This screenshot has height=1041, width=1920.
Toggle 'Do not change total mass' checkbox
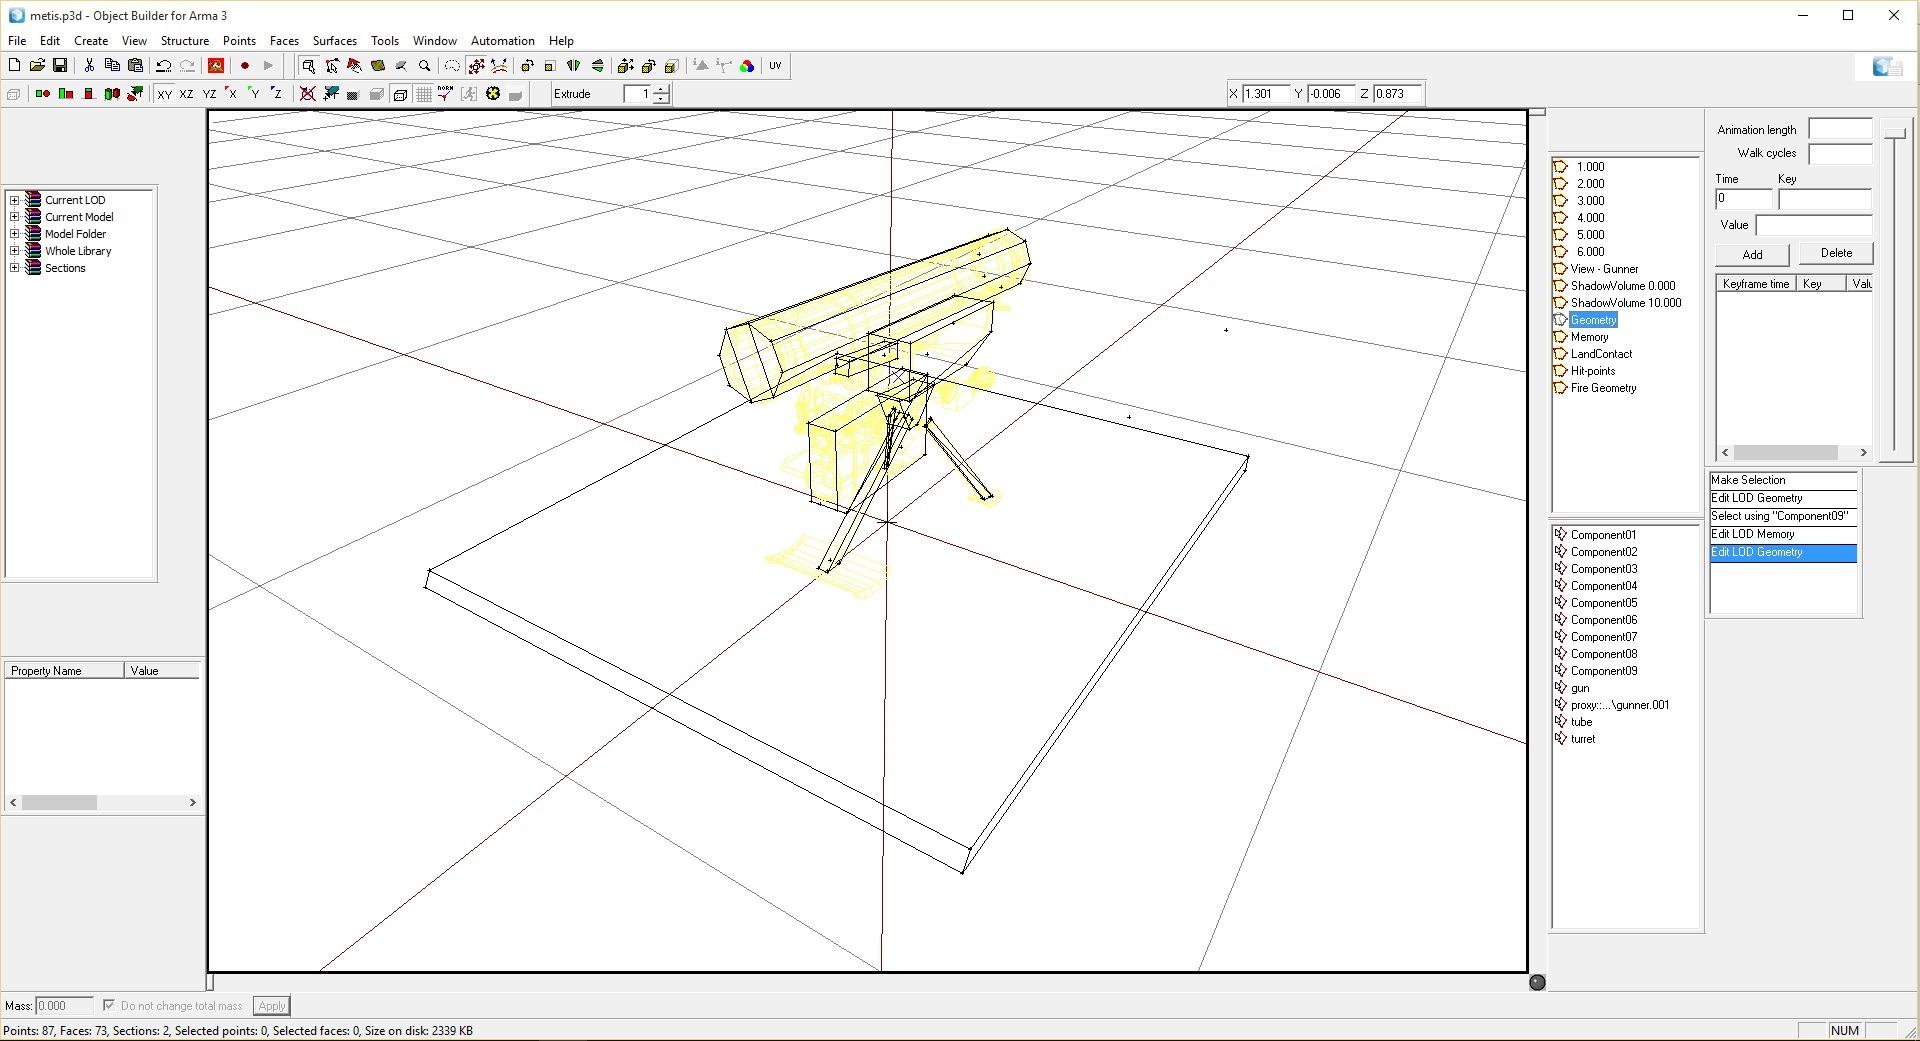(x=109, y=1005)
